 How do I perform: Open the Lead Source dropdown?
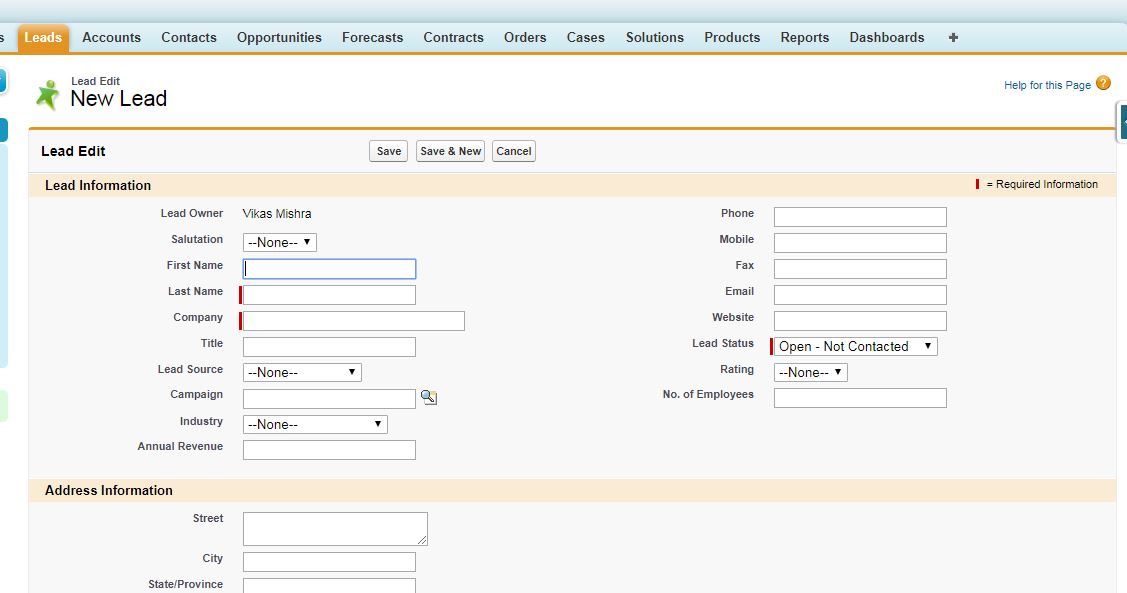pyautogui.click(x=302, y=373)
